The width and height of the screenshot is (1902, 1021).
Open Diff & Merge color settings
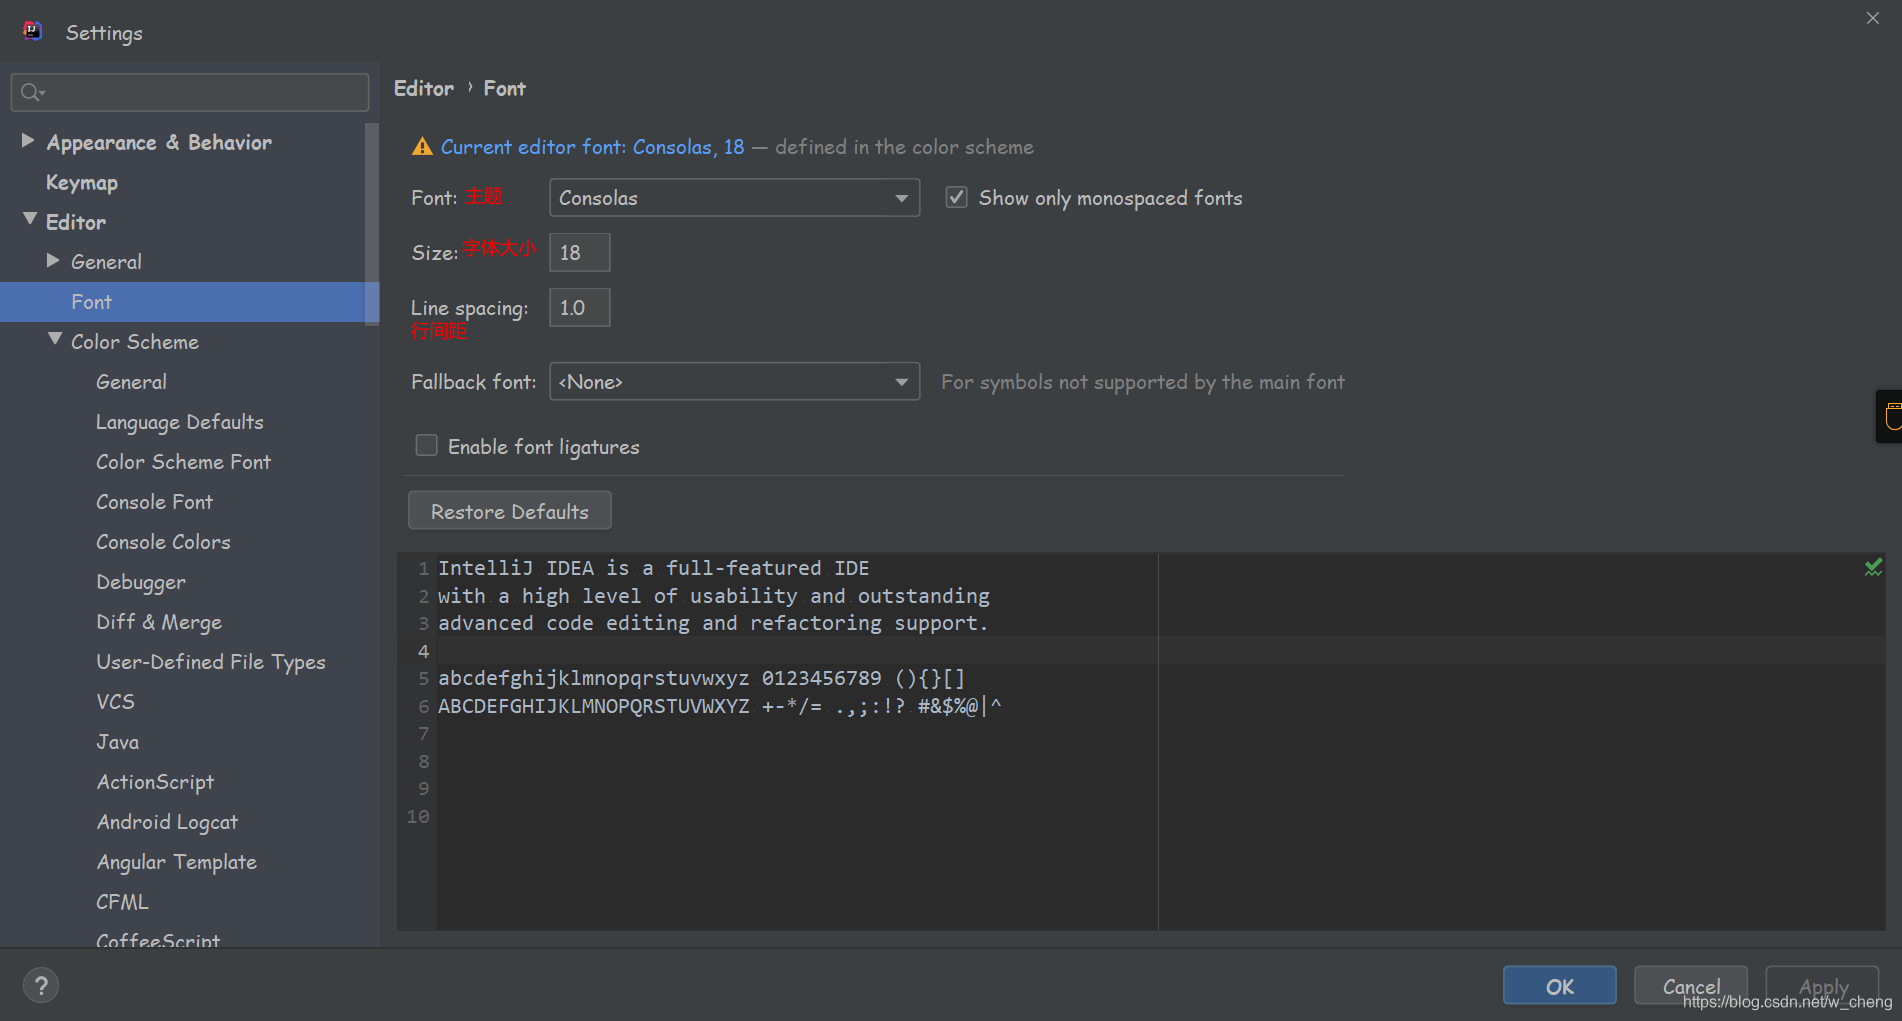(x=159, y=622)
